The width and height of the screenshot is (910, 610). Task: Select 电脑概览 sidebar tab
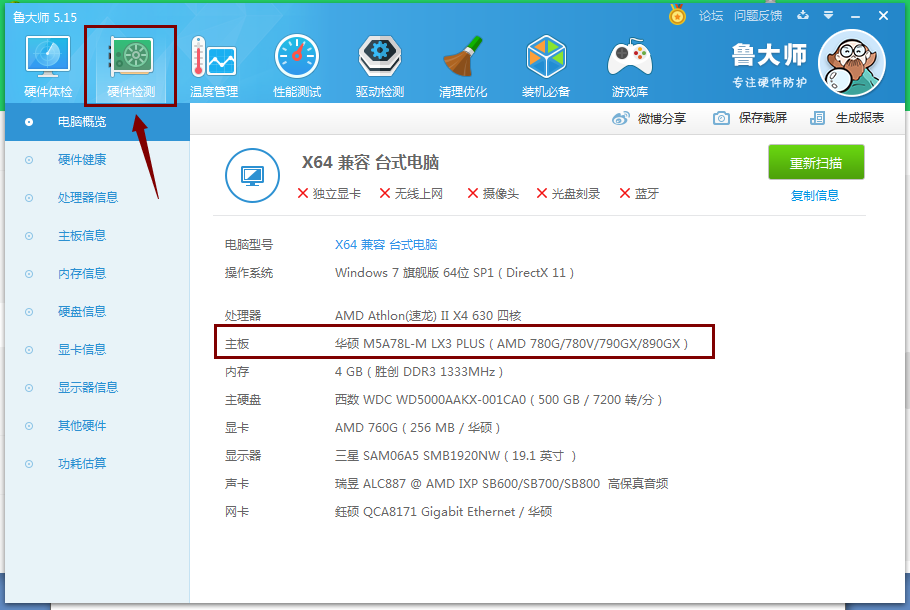point(98,122)
